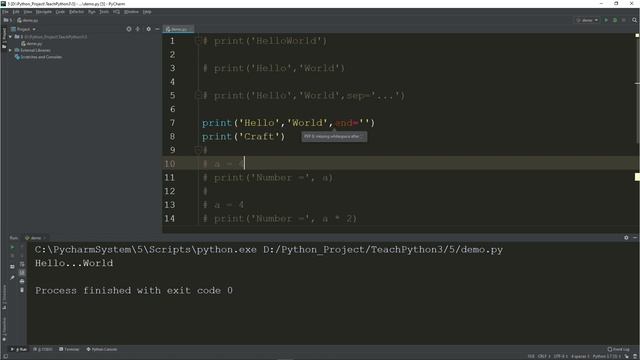Screen dimensions: 640x360
Task: Open the Run menu
Action: click(x=91, y=12)
